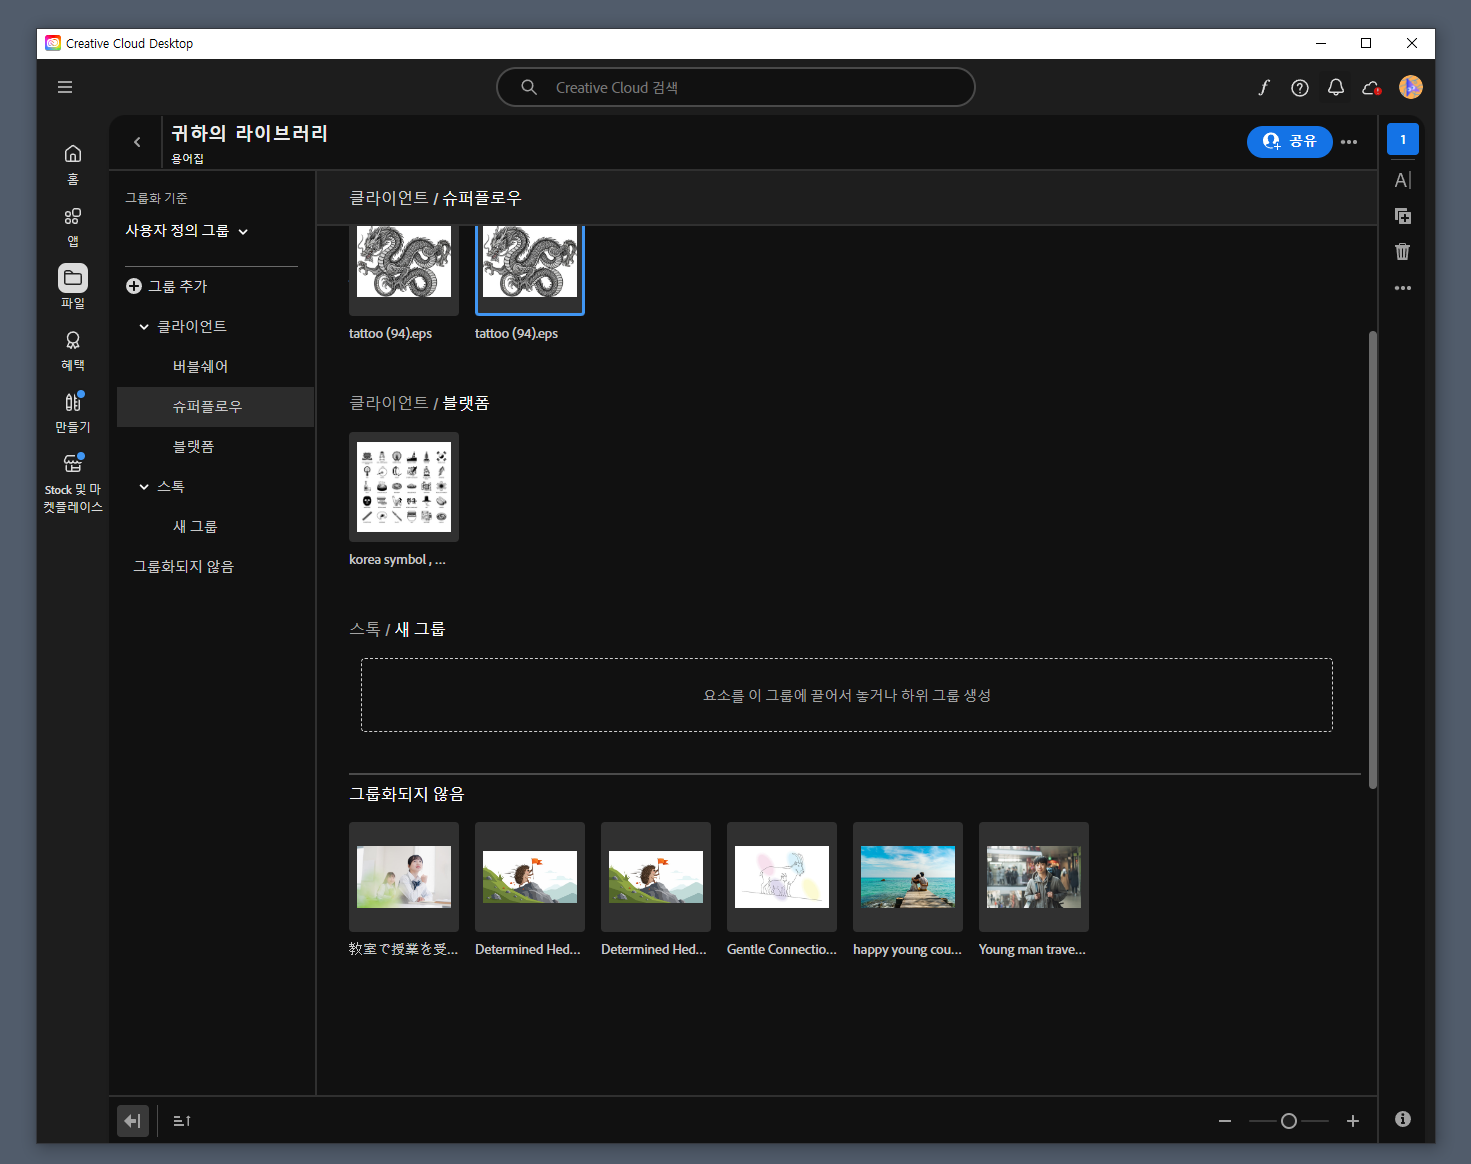Open the hamburger menu icon
1471x1164 pixels.
(65, 87)
